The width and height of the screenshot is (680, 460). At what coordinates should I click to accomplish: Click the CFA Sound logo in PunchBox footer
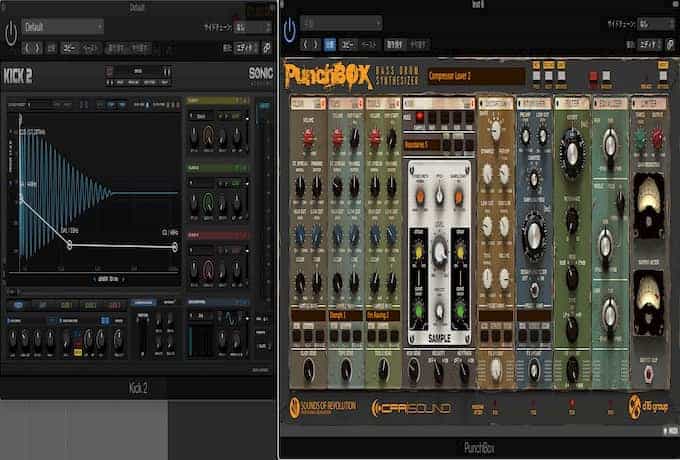coord(411,408)
